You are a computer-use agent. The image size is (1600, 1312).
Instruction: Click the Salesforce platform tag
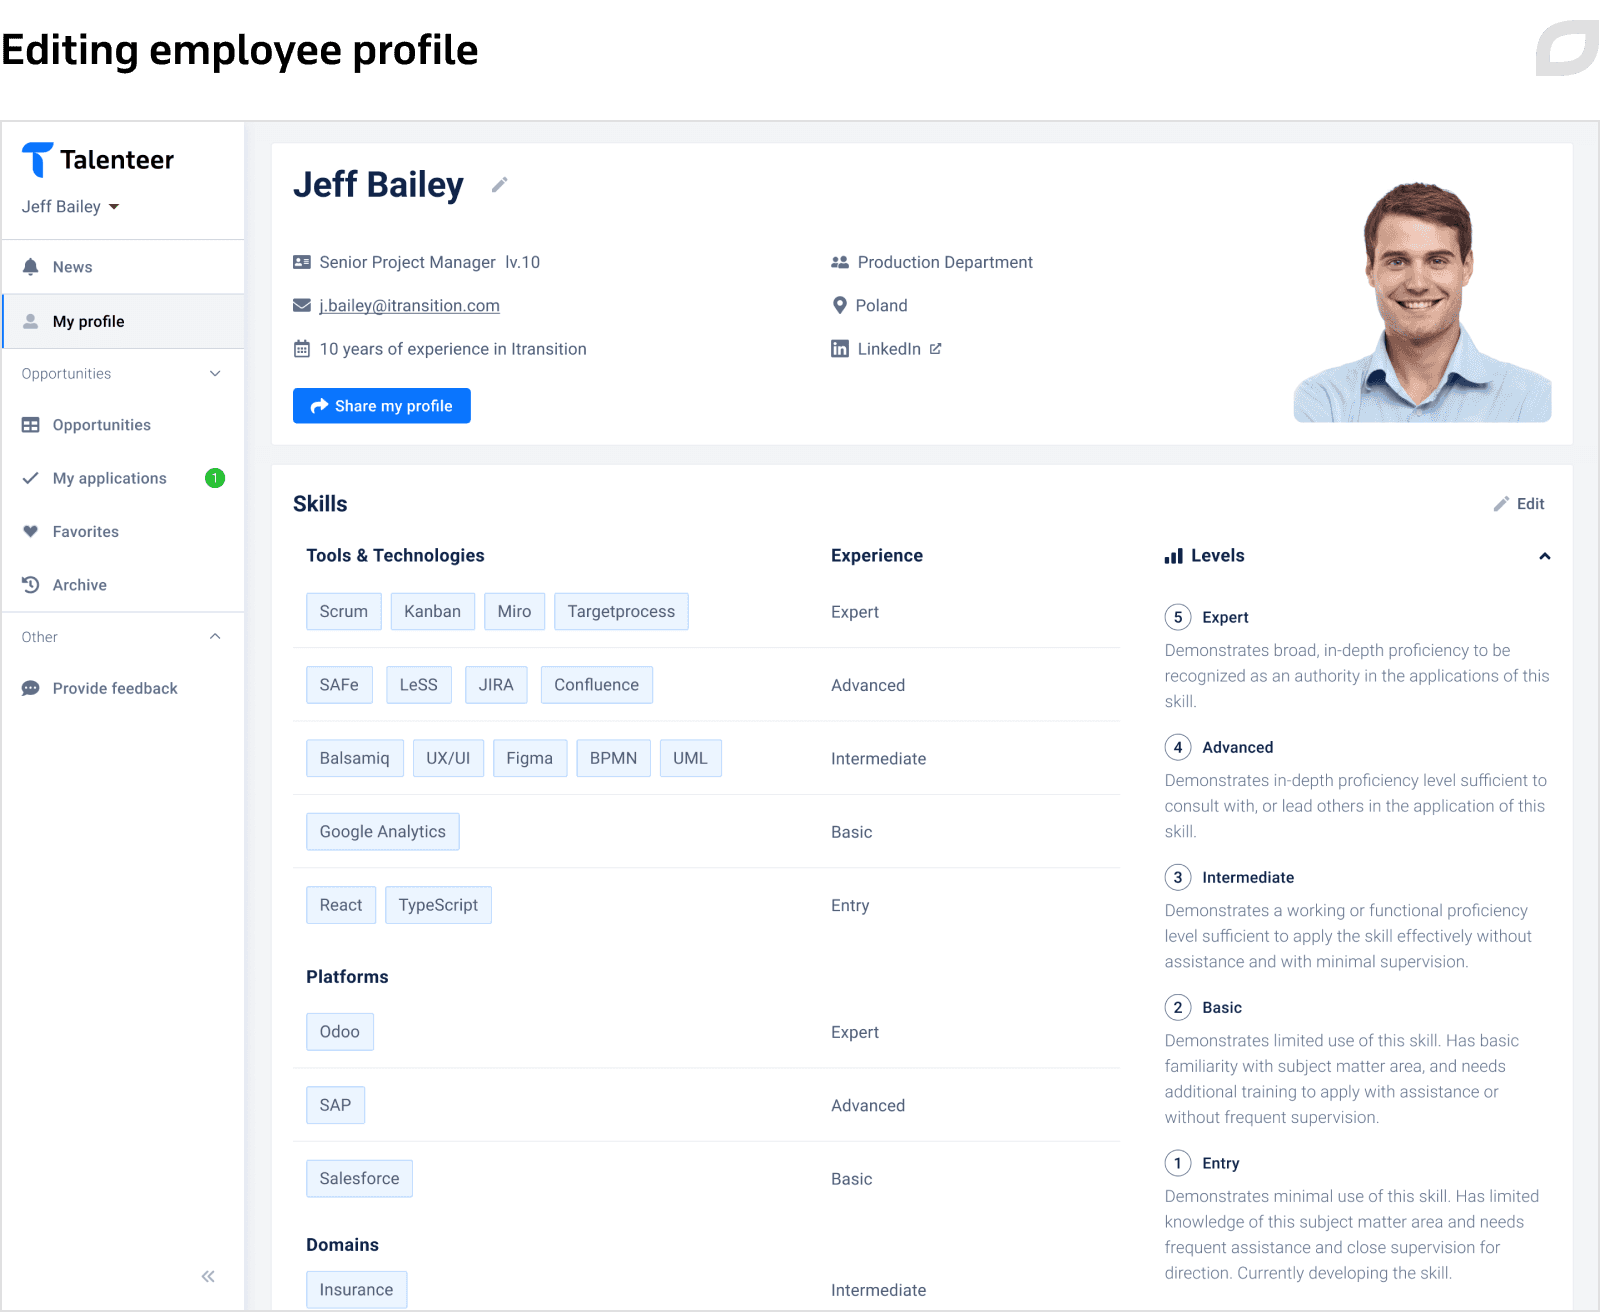tap(359, 1179)
